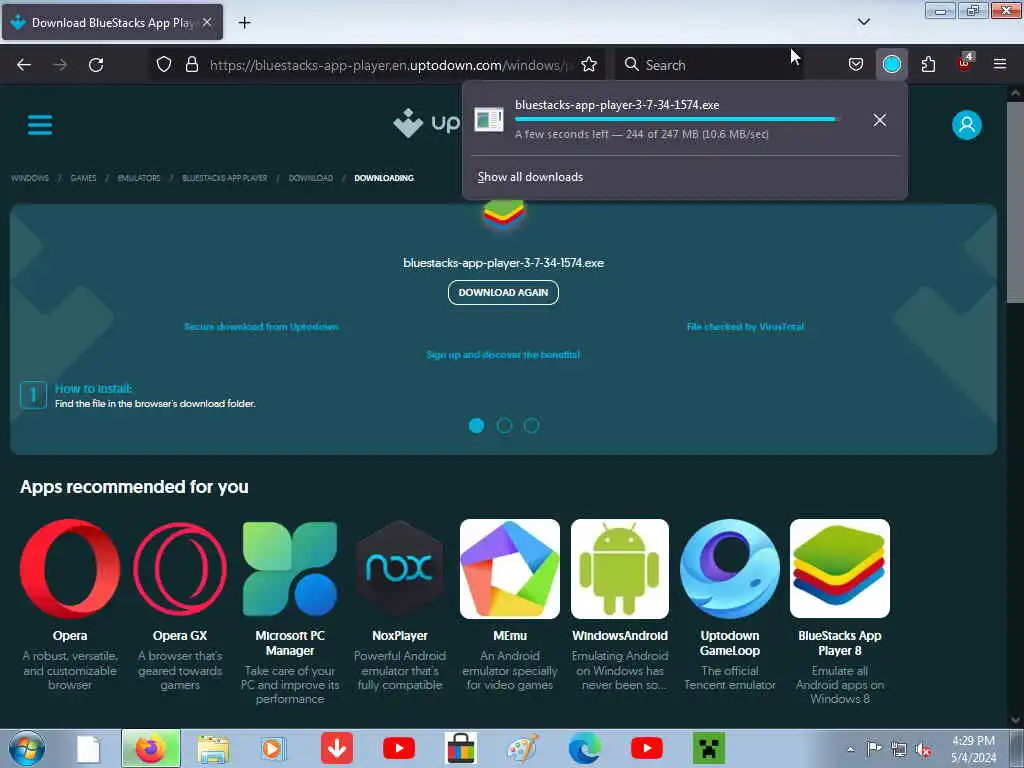
Task: Open the blank document taskbar icon
Action: tap(88, 749)
